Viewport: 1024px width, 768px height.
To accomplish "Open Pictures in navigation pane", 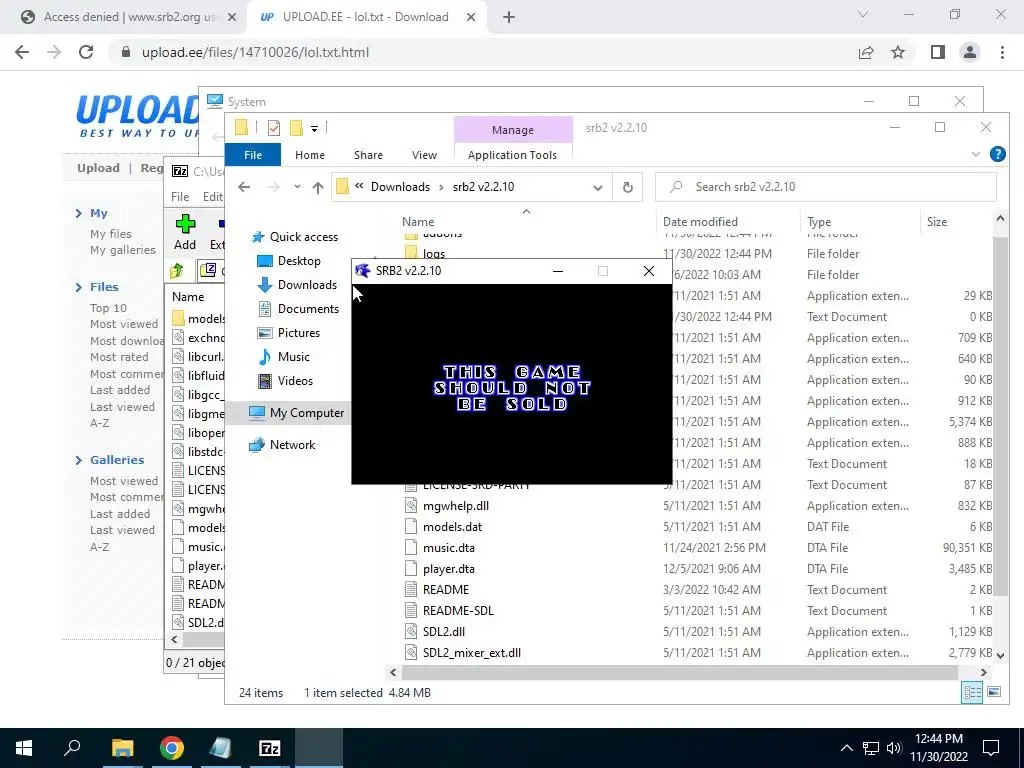I will click(298, 333).
